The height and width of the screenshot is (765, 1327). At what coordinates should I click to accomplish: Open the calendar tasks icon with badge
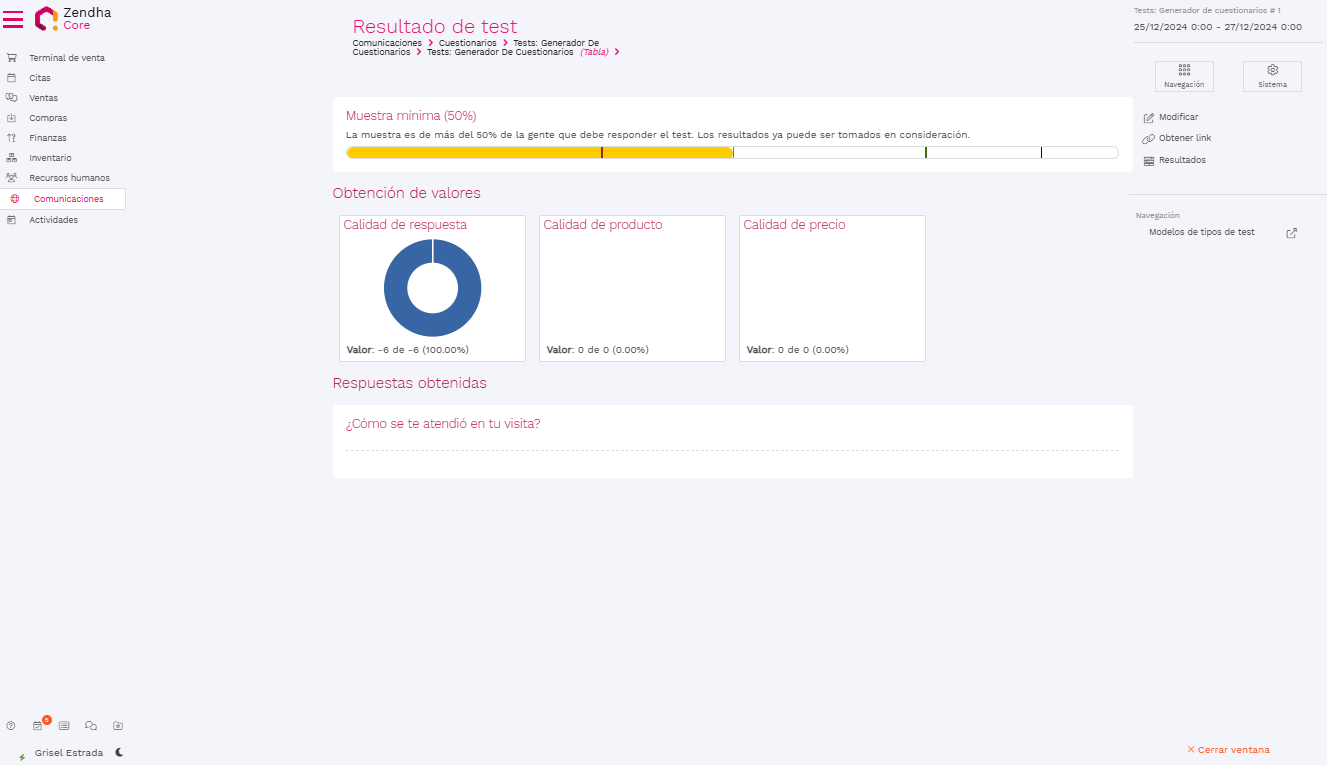point(38,726)
